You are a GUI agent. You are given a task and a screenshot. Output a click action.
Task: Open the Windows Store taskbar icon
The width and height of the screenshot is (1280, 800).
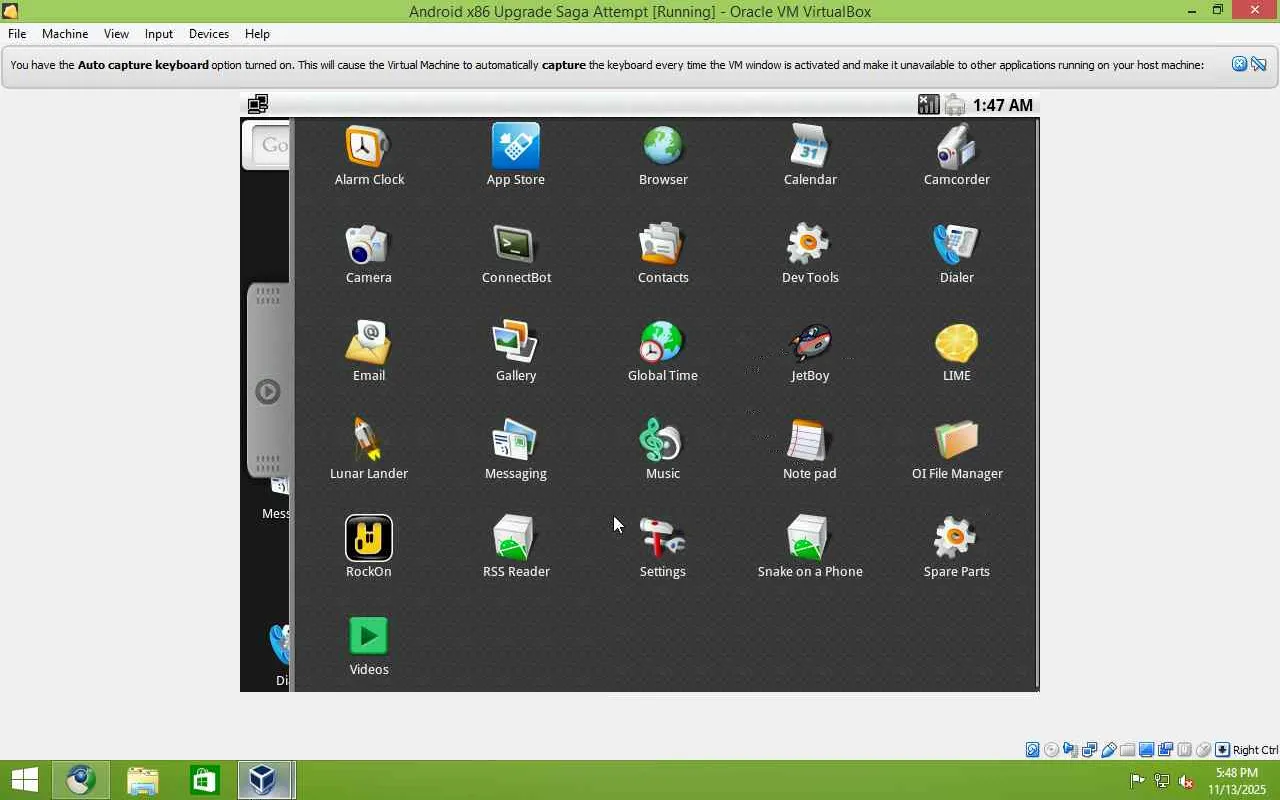click(x=204, y=780)
